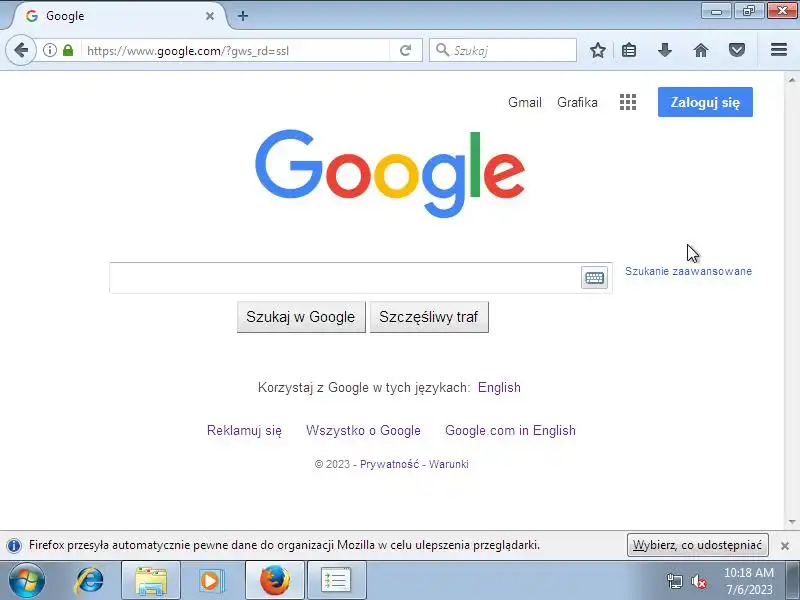
Task: Click the magnifier in Szukaj box
Action: click(442, 50)
